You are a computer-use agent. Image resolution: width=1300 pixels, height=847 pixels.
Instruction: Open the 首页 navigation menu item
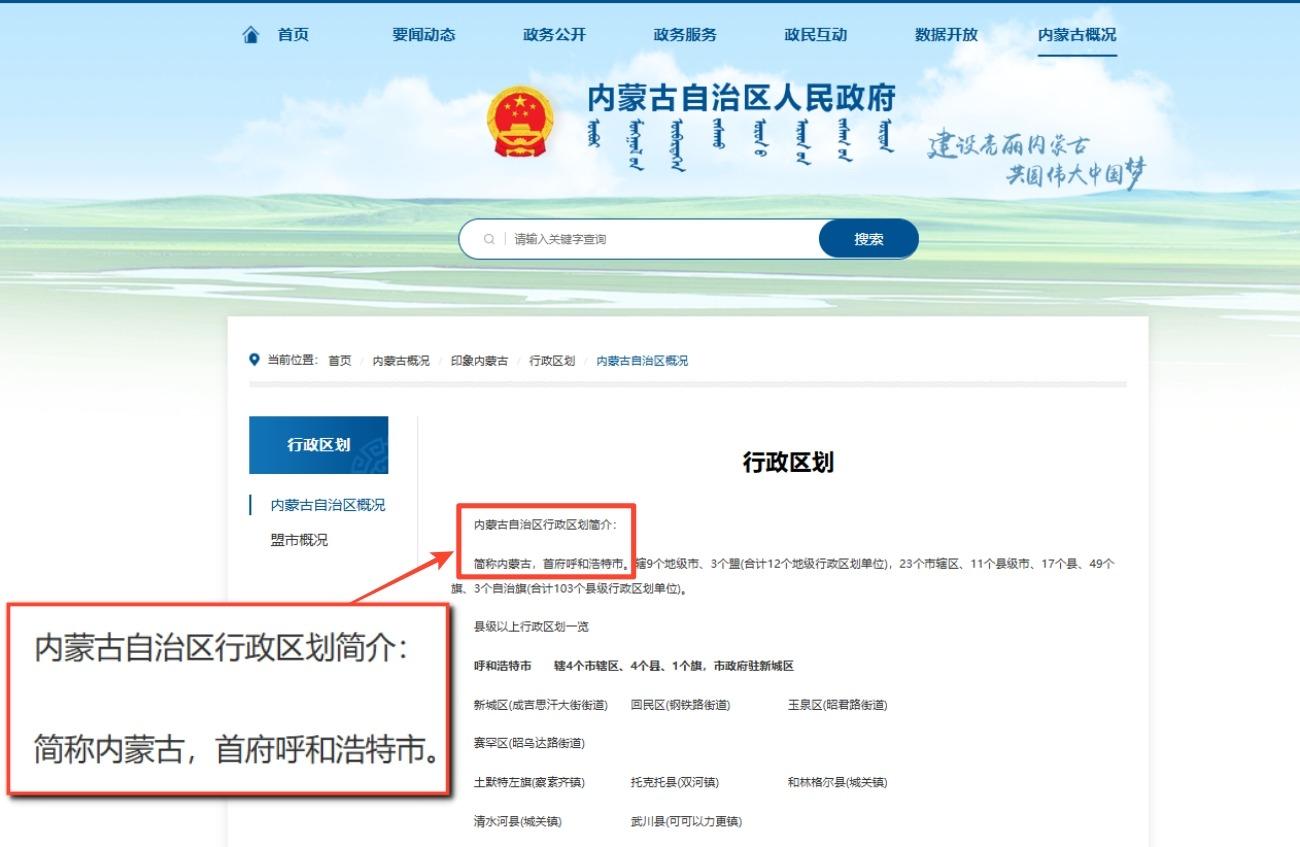293,35
